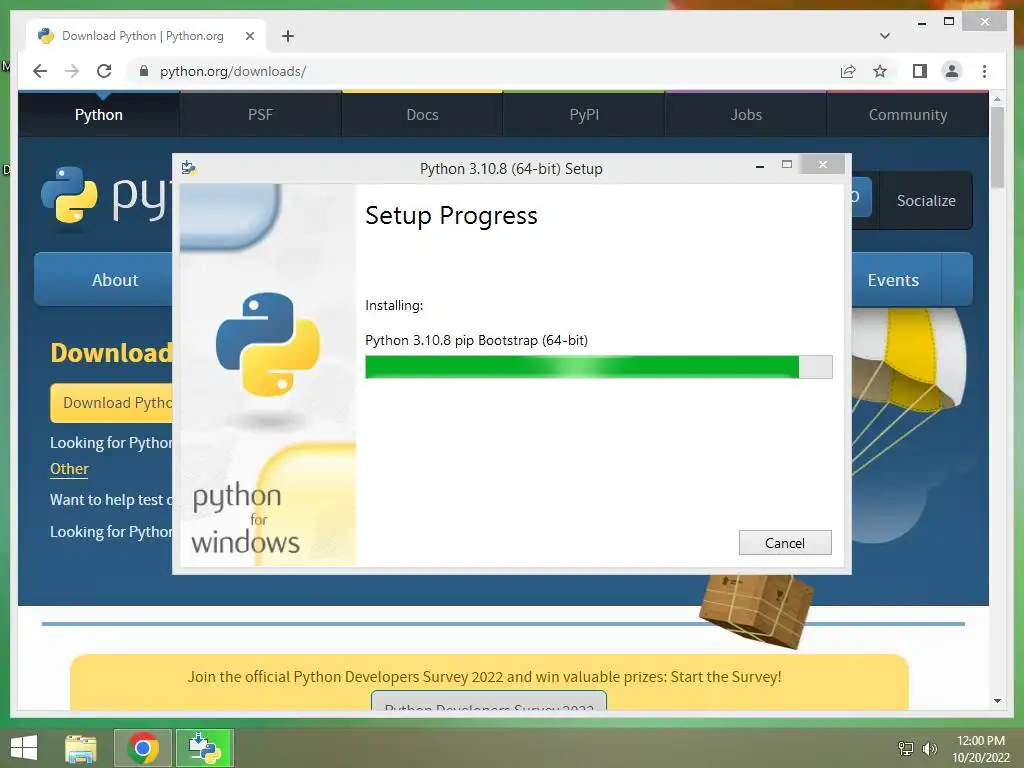
Task: Click the Other link
Action: (x=69, y=469)
